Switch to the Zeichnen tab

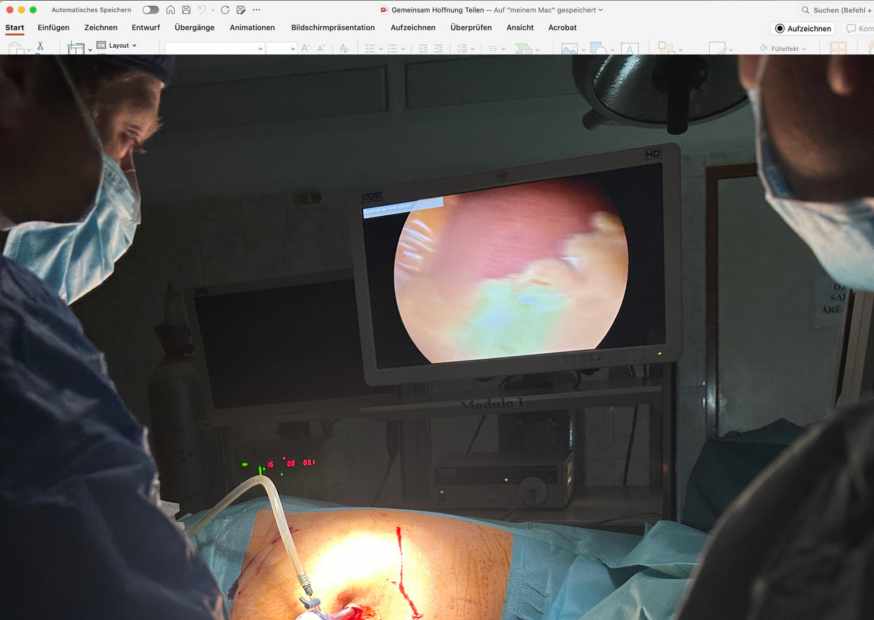[101, 27]
